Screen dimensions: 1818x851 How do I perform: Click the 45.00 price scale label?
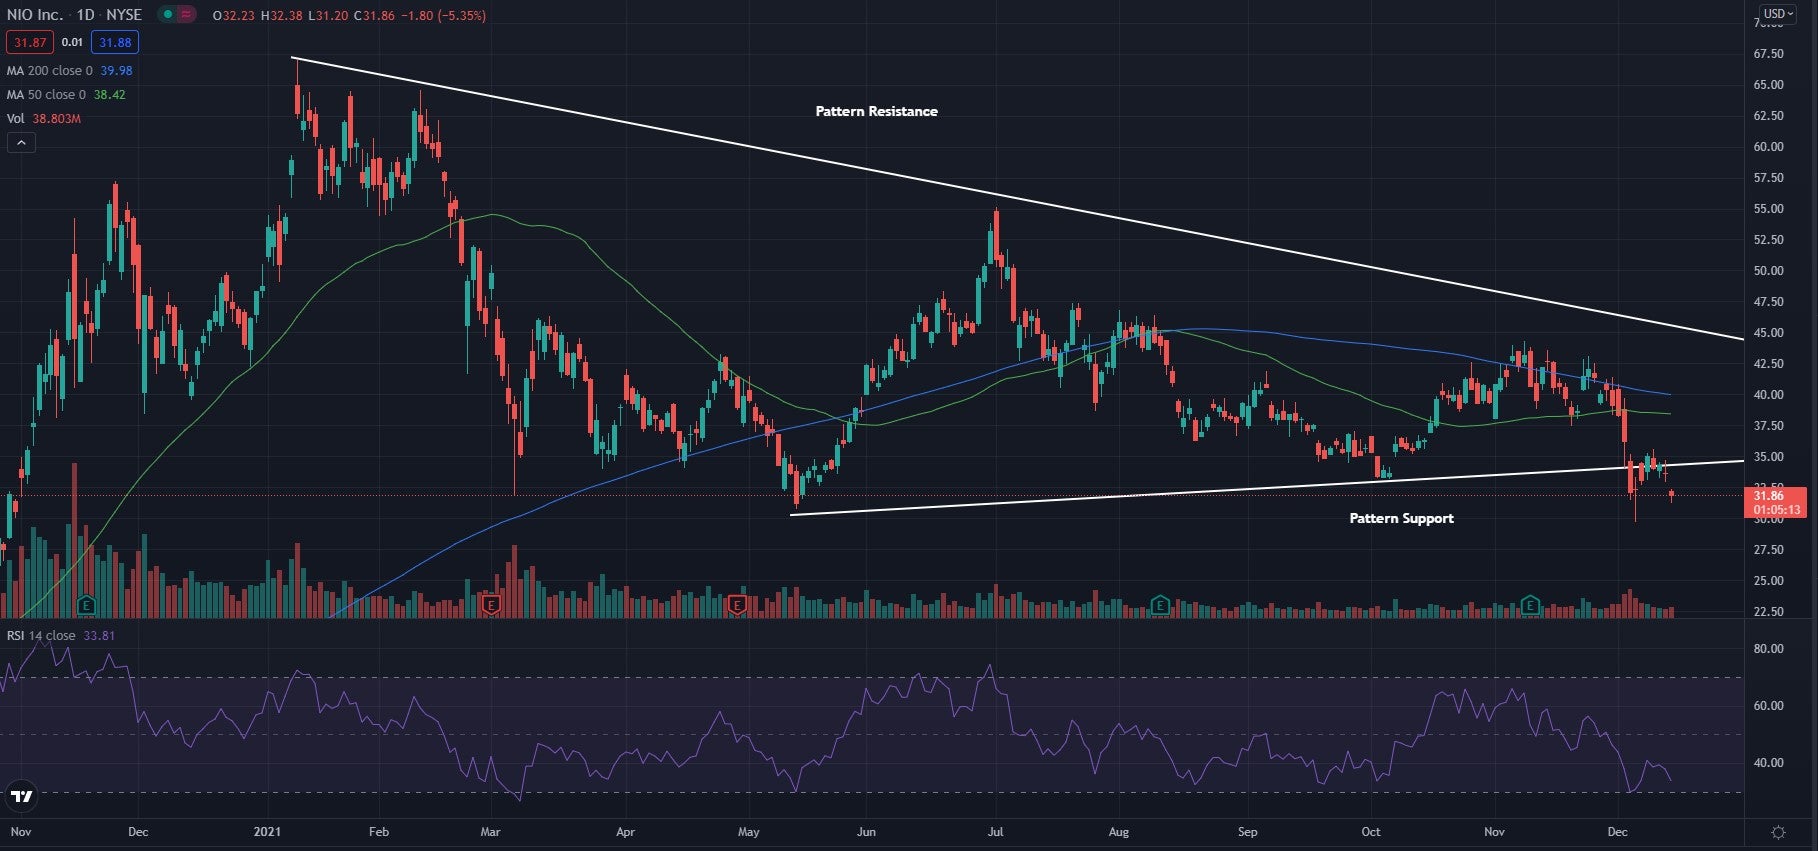tap(1768, 333)
